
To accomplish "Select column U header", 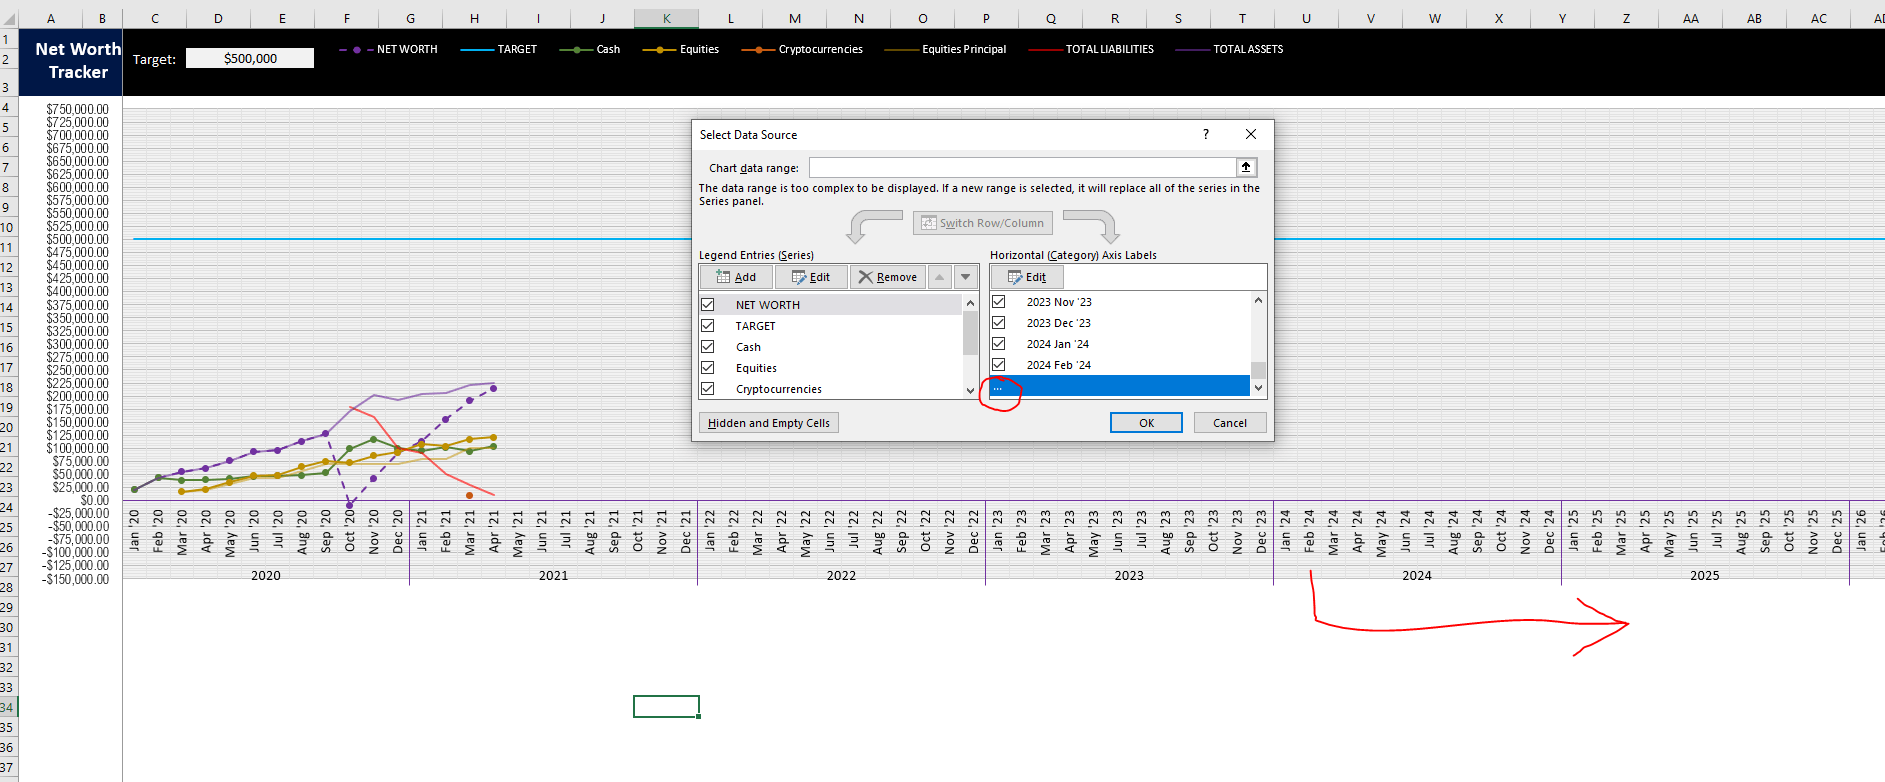I will tap(1306, 18).
